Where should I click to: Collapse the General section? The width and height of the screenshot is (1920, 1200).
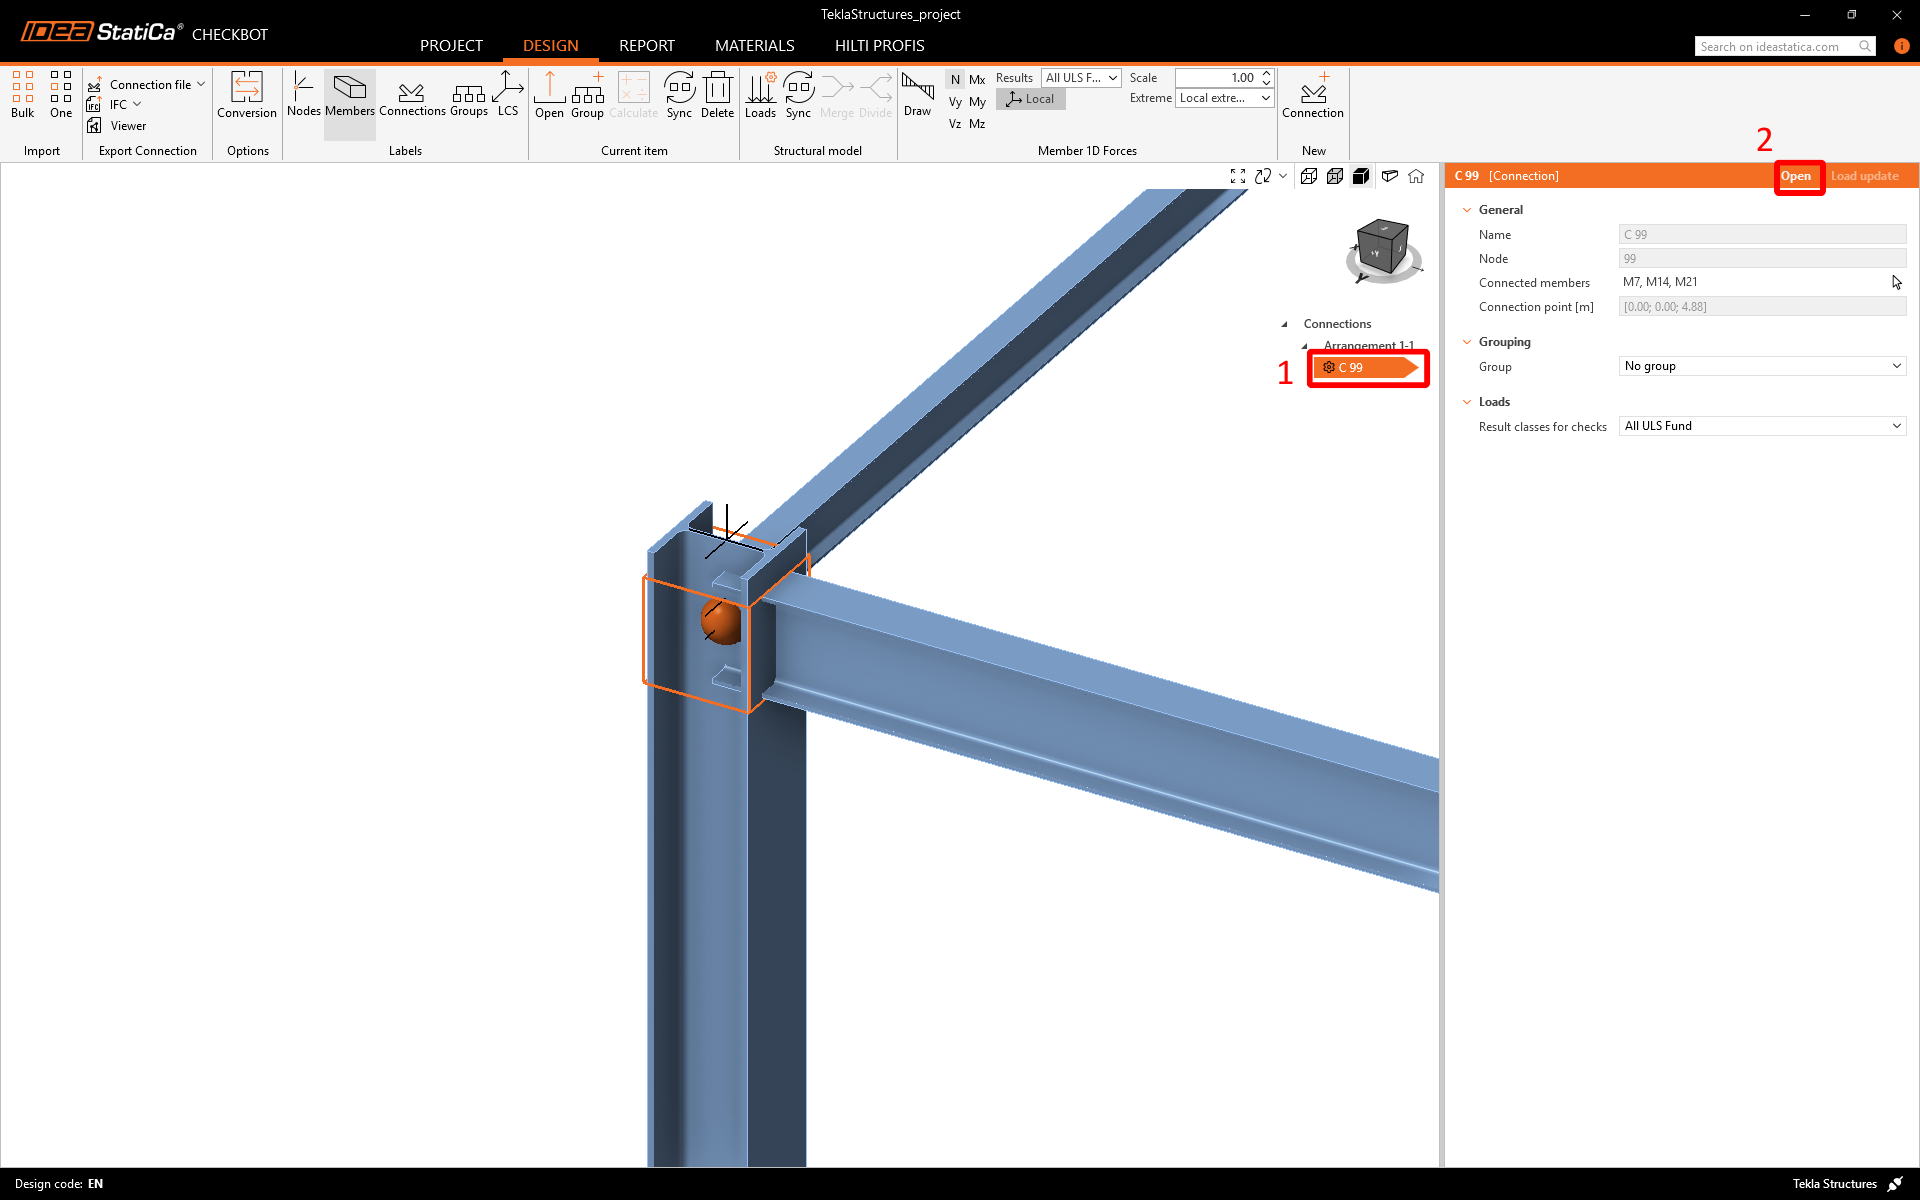[1467, 210]
